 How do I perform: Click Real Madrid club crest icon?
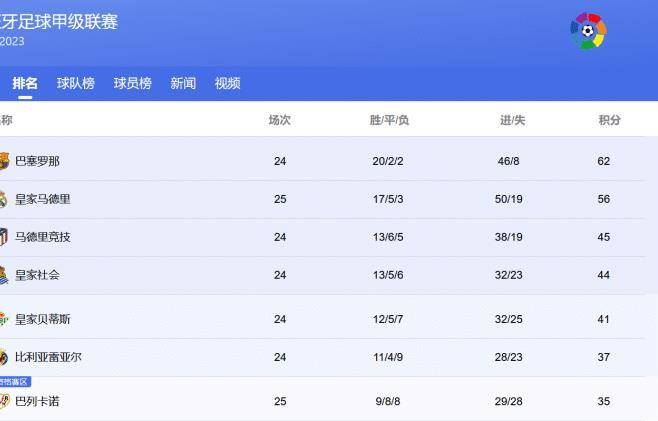(x=3, y=199)
